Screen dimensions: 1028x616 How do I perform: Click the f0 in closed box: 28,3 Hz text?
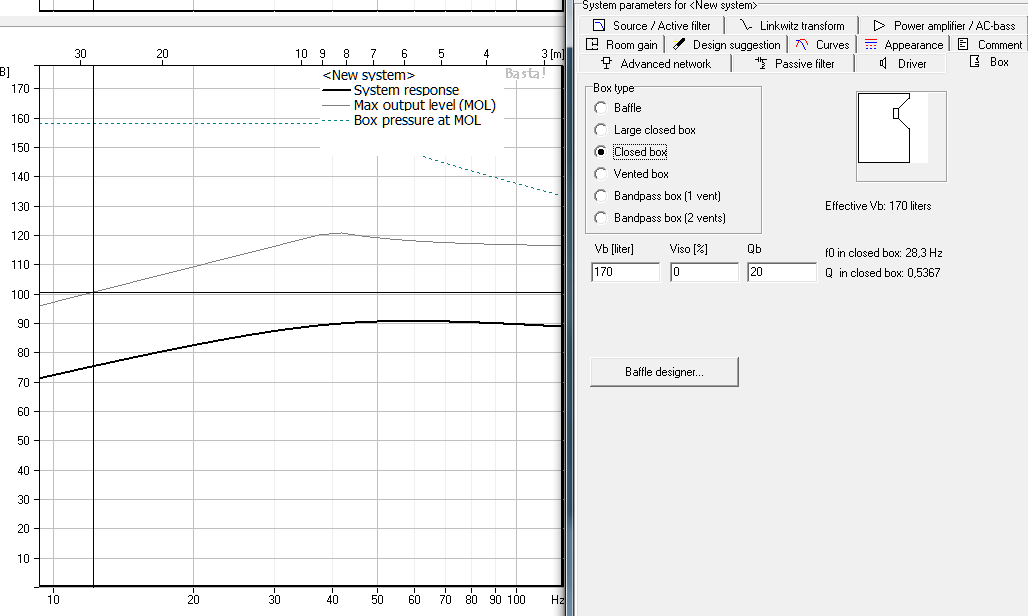point(883,253)
